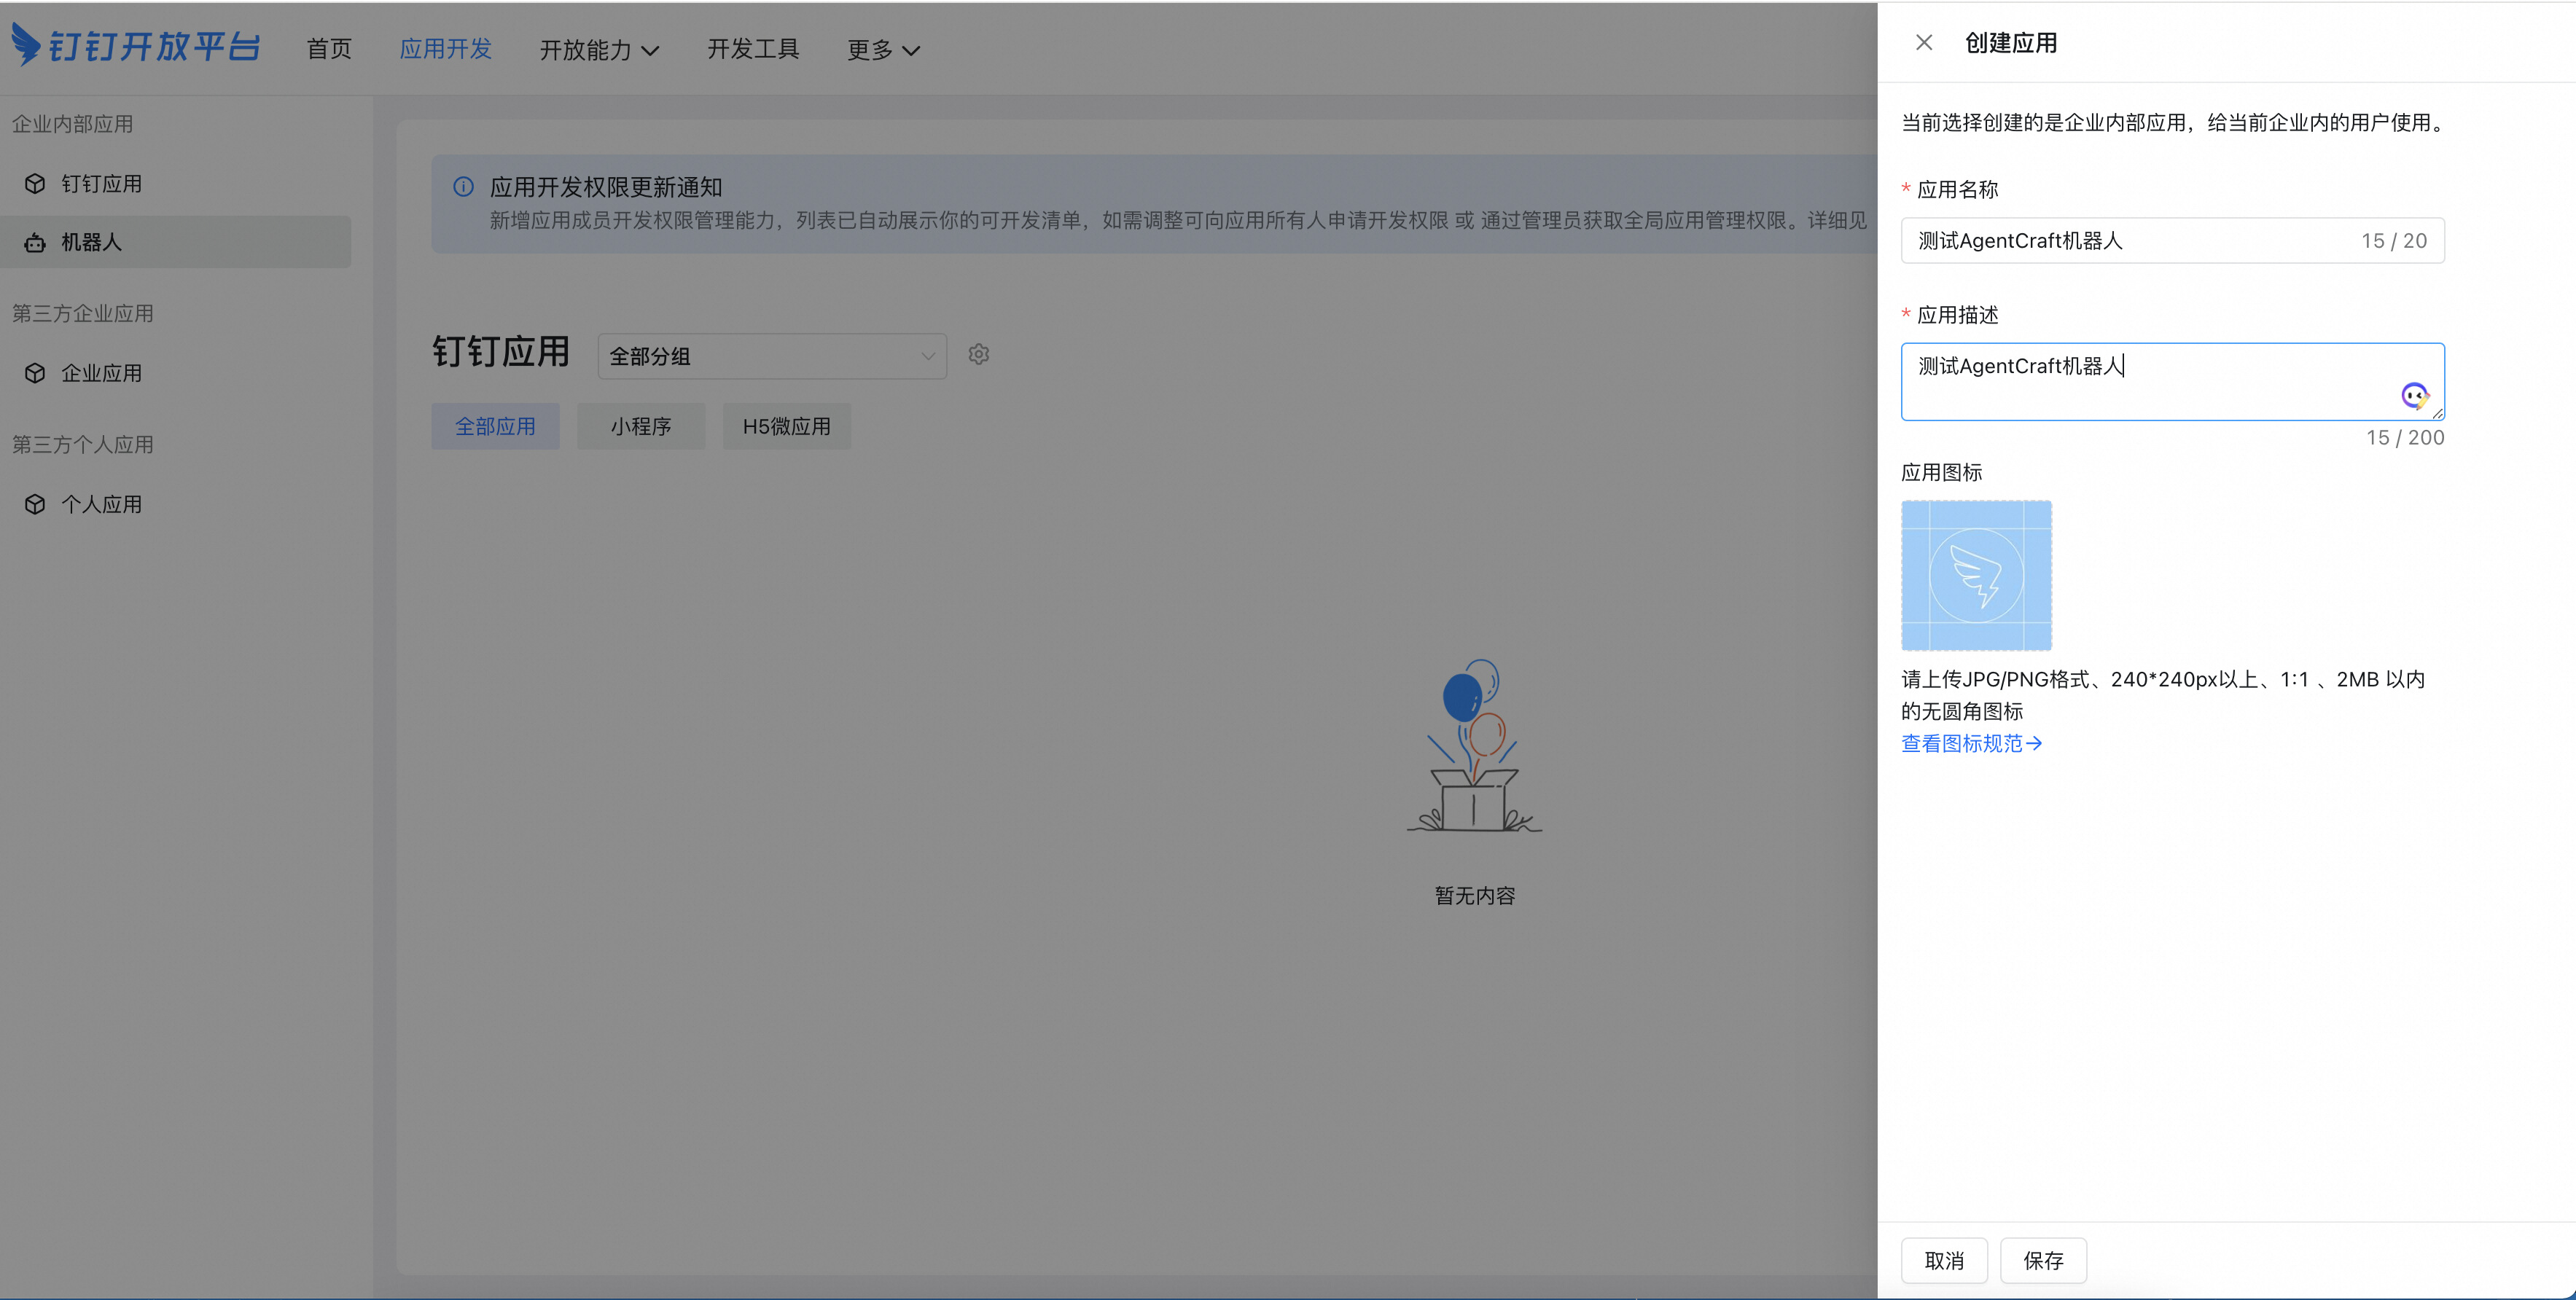Image resolution: width=2576 pixels, height=1300 pixels.
Task: Open the 首页 nav item
Action: tap(329, 49)
